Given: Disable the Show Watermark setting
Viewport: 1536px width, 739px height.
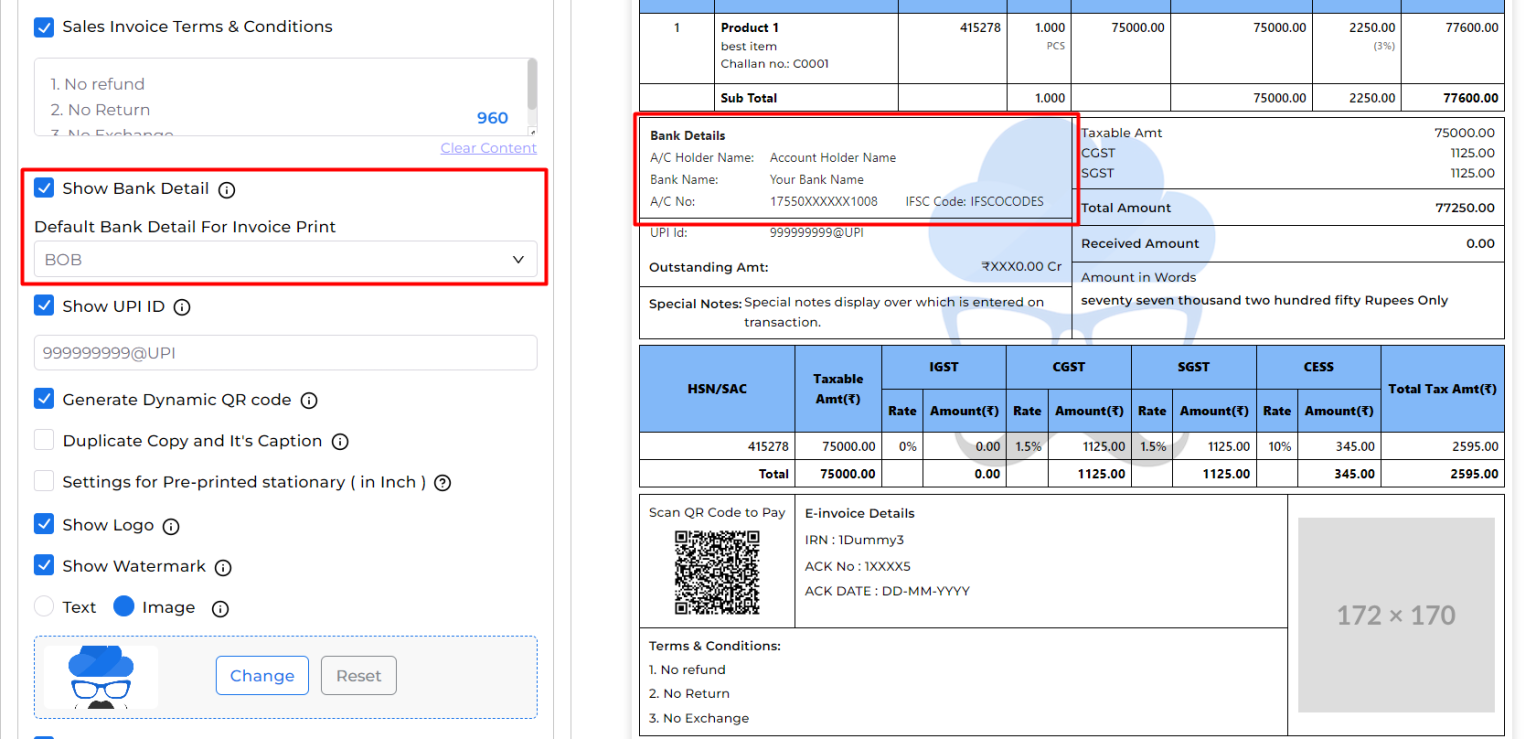Looking at the screenshot, I should (43, 565).
